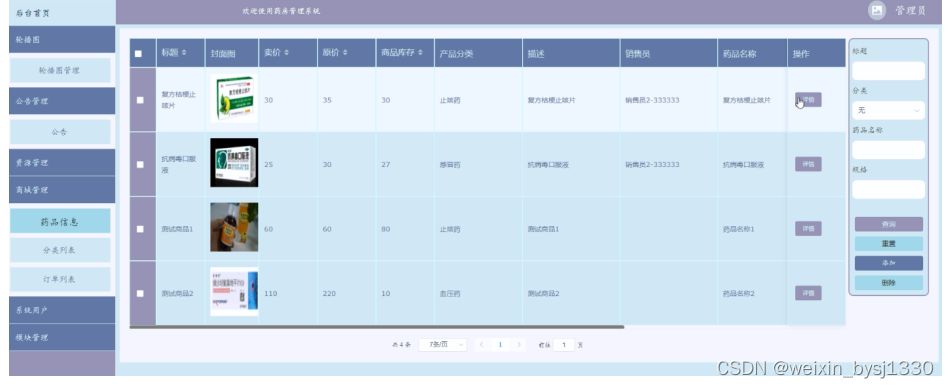Open the 测试商品1 cover image

tap(234, 227)
